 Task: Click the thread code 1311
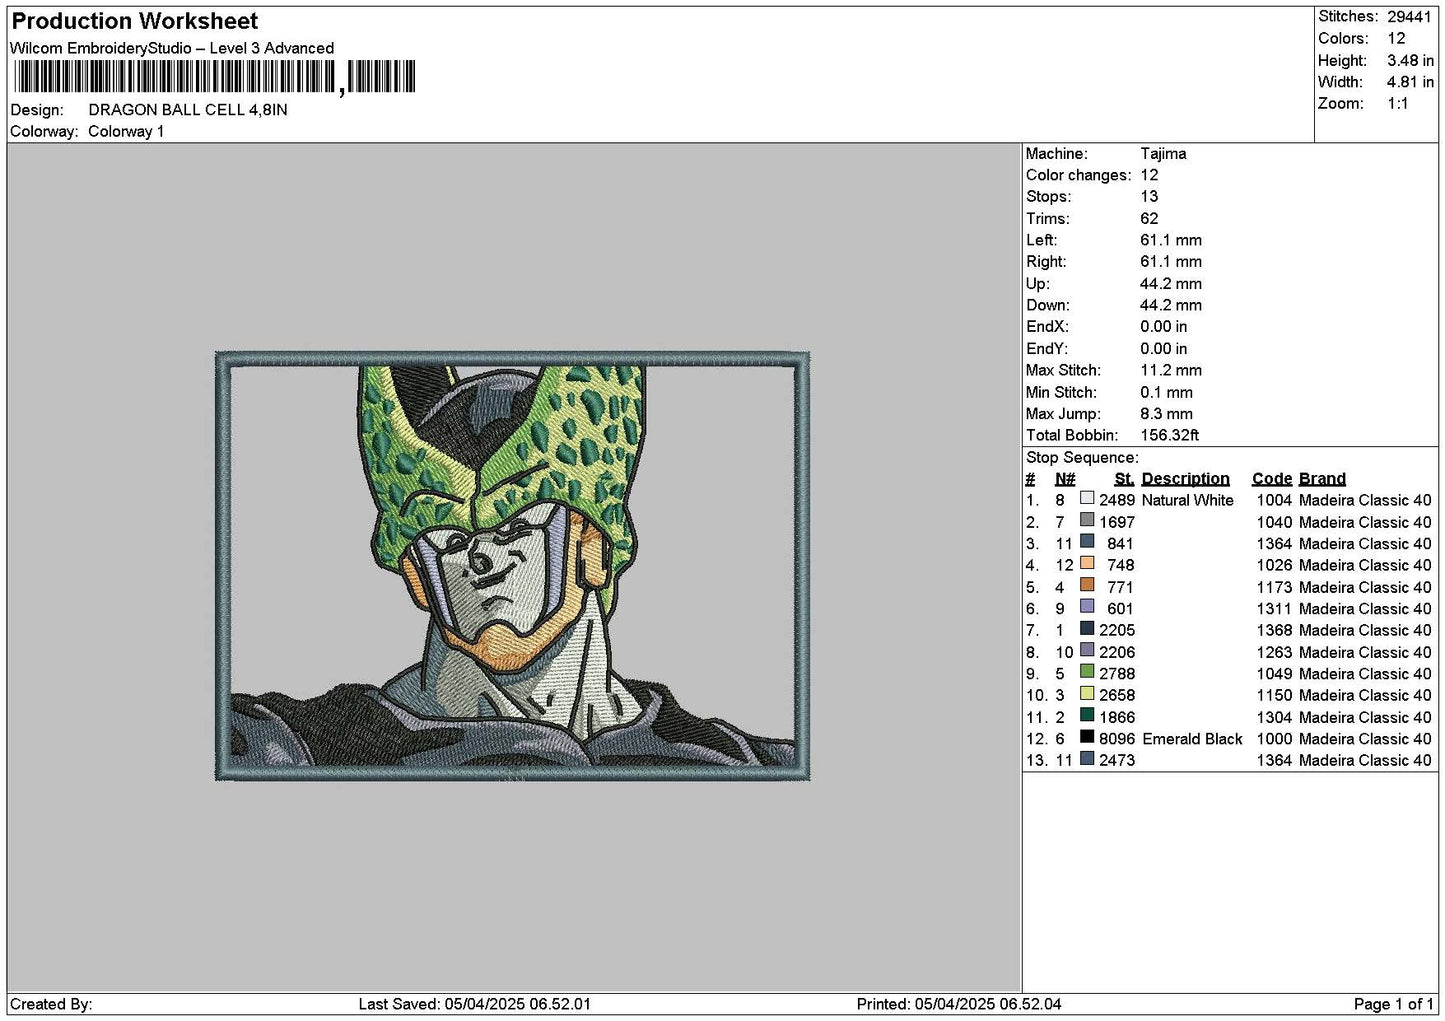point(1275,609)
